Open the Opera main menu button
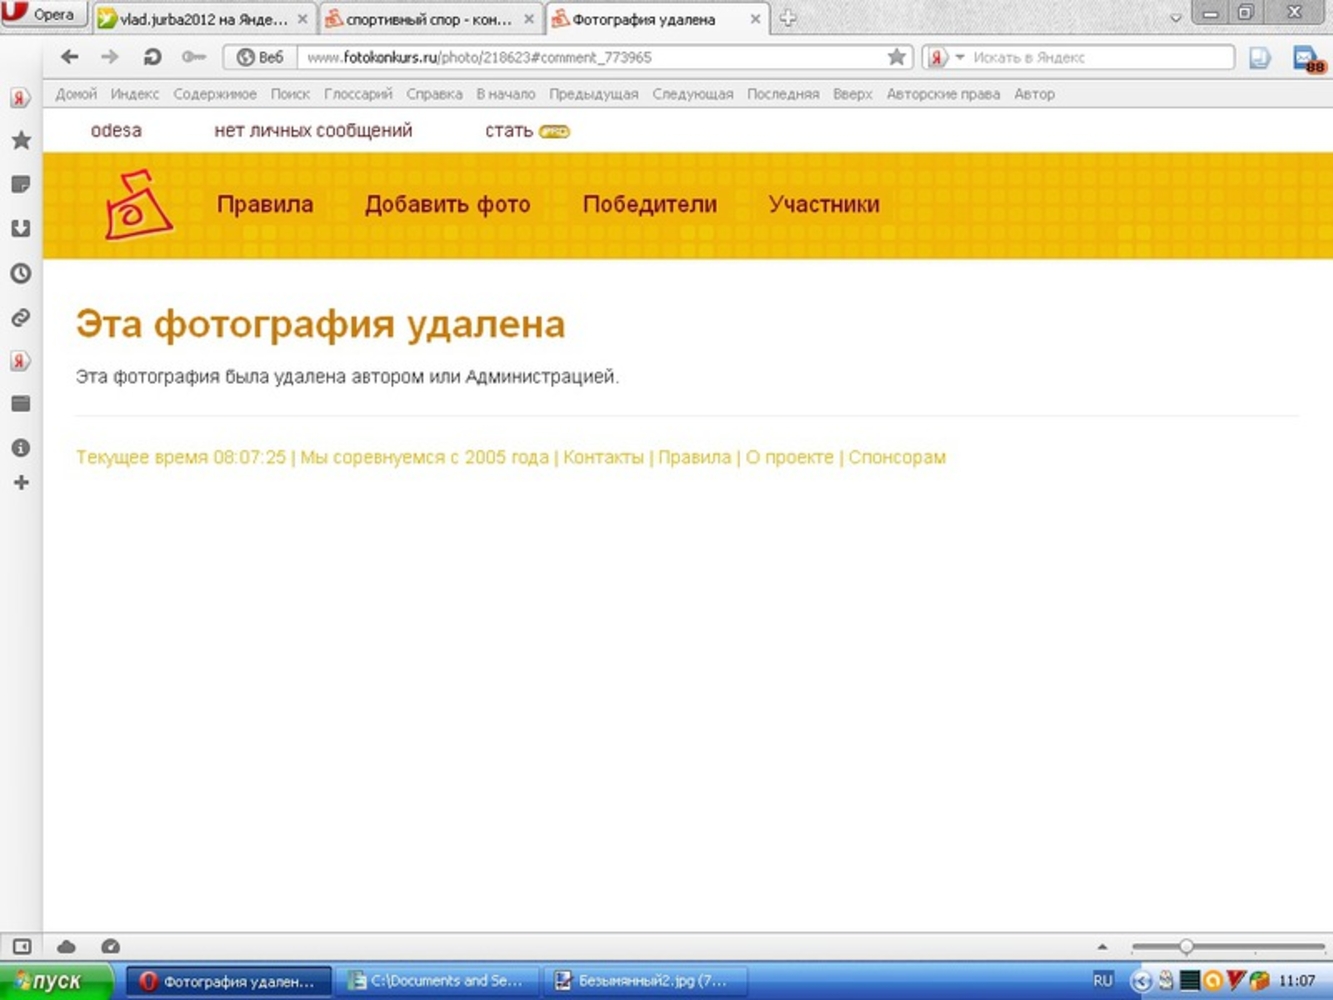The height and width of the screenshot is (1000, 1333). pos(42,15)
